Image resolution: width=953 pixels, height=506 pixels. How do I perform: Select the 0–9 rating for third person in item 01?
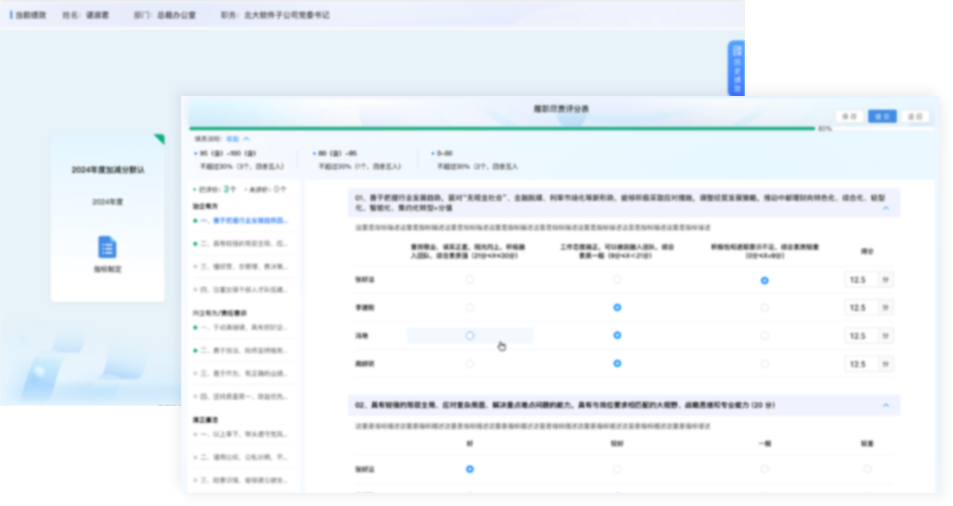point(765,335)
